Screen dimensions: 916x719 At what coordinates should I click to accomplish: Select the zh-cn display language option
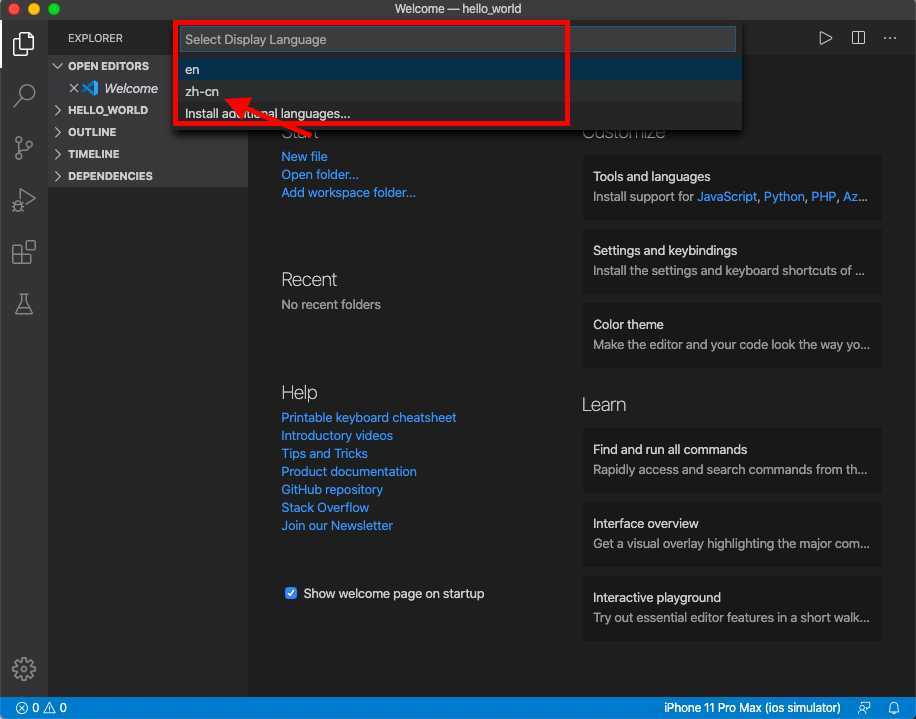[458, 92]
